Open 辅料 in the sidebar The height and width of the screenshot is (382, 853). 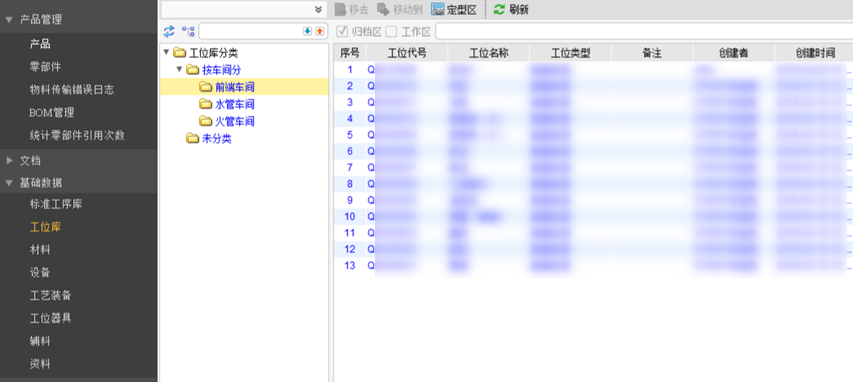[x=40, y=341]
